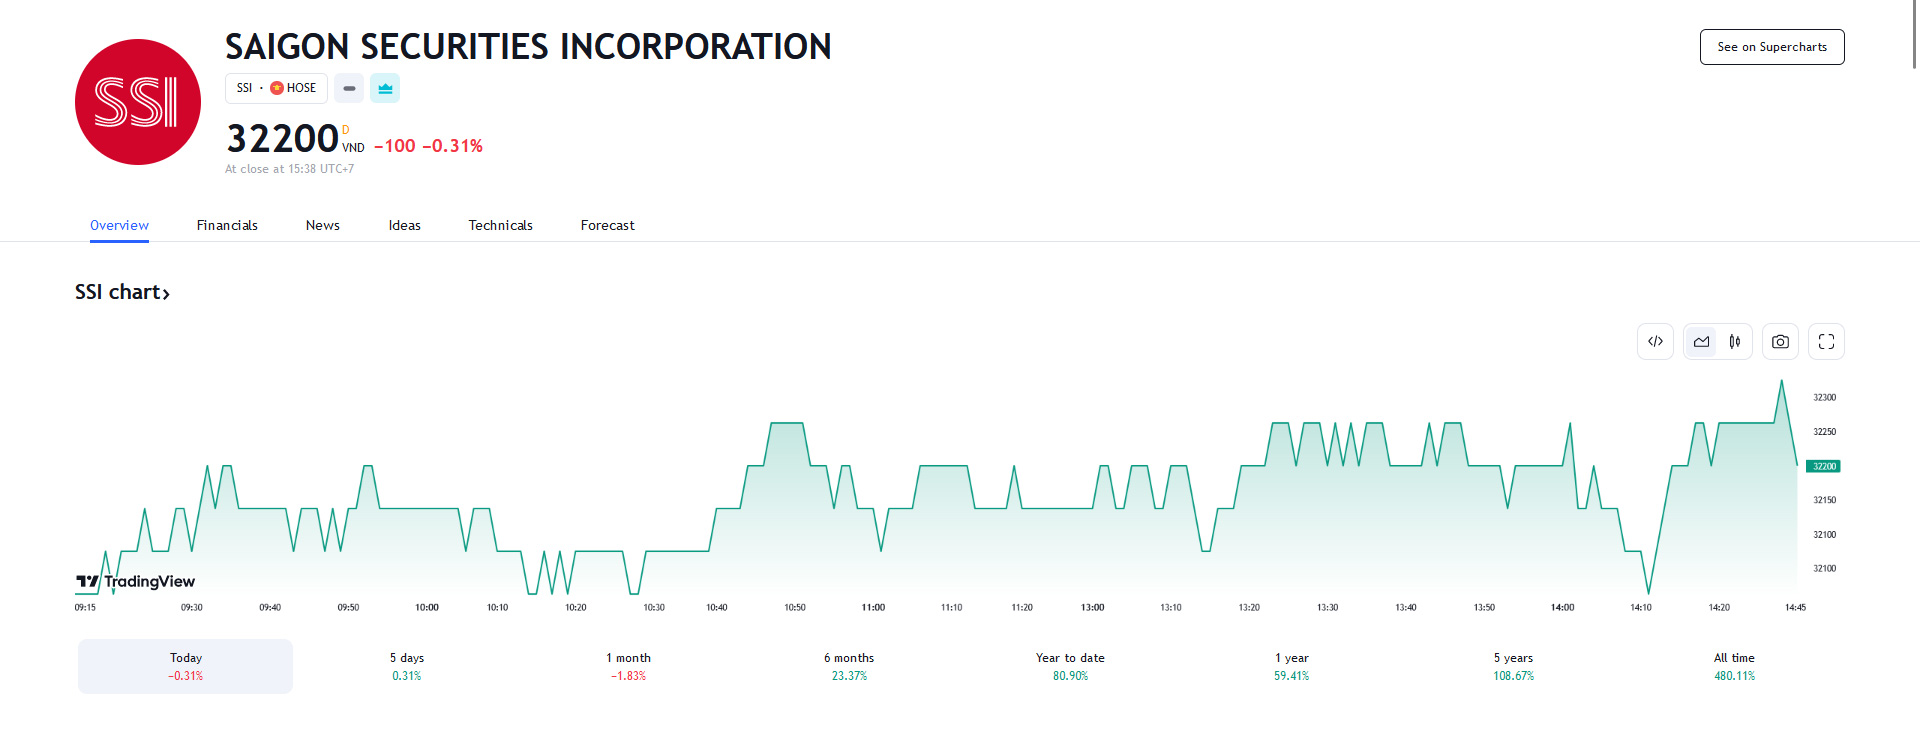This screenshot has width=1920, height=743.
Task: Click the market closed status icon
Action: (349, 88)
